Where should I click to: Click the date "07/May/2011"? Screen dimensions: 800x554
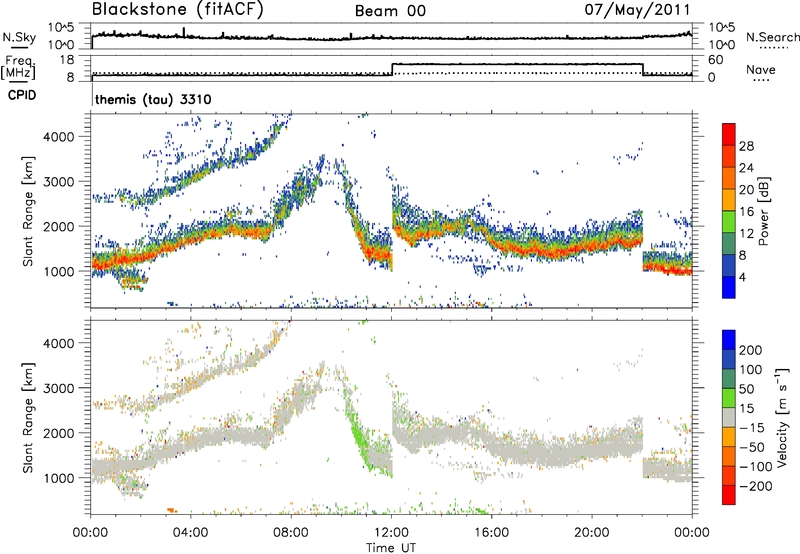637,10
